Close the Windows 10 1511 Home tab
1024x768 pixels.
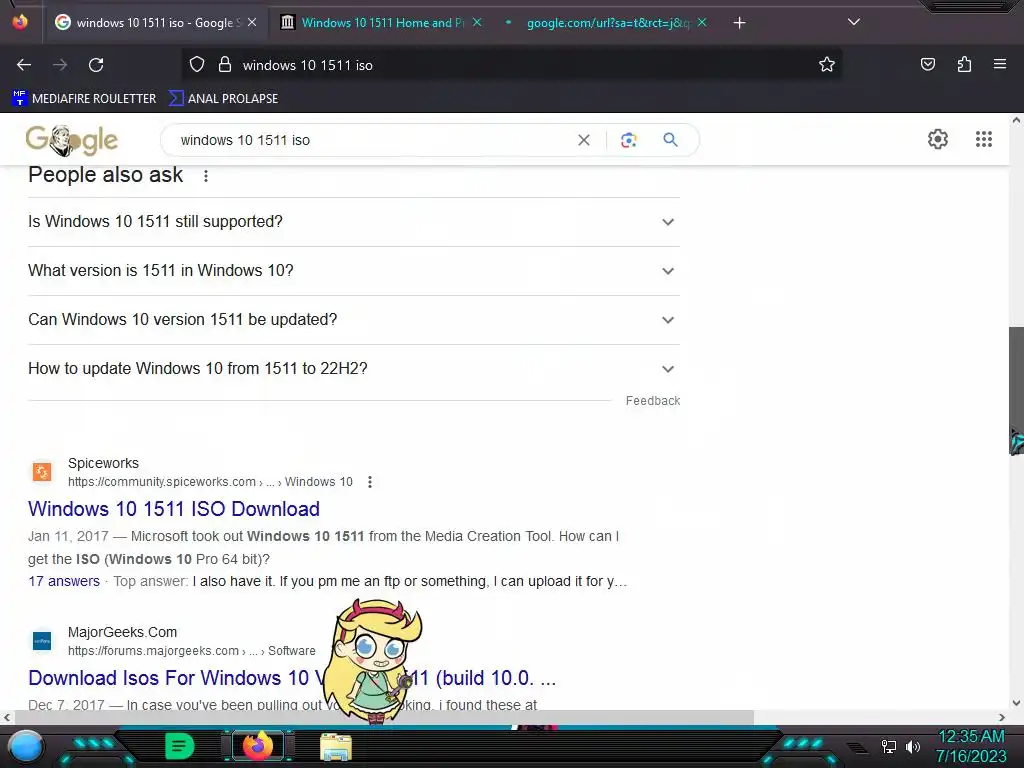[x=477, y=22]
